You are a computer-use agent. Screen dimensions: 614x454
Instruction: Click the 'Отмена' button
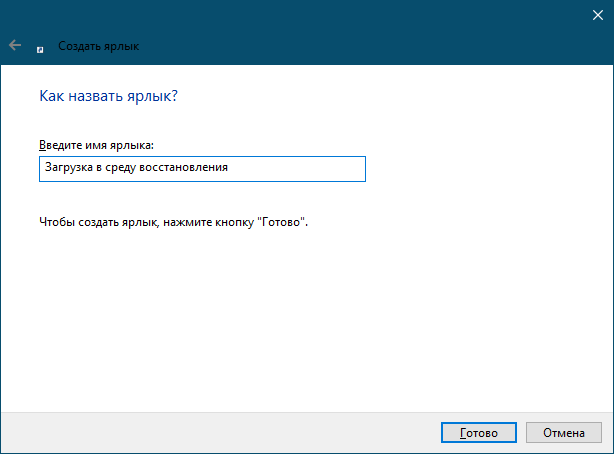coord(563,432)
